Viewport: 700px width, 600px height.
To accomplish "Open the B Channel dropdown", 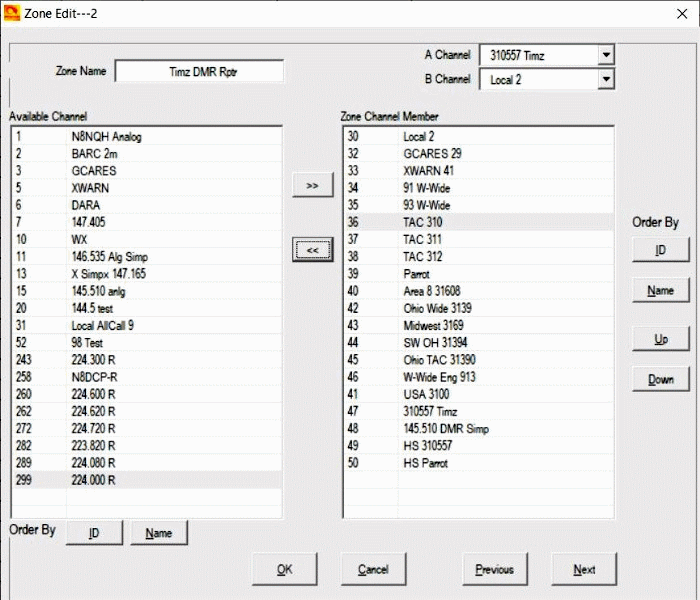I will point(606,79).
